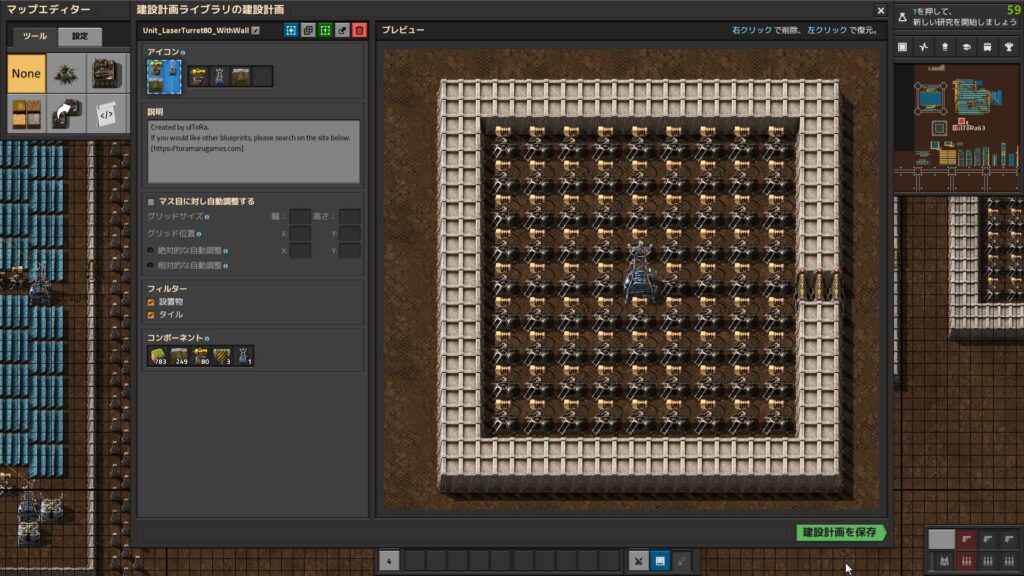The width and height of the screenshot is (1024, 576).
Task: Click the hazard tile component count 3
Action: (221, 356)
